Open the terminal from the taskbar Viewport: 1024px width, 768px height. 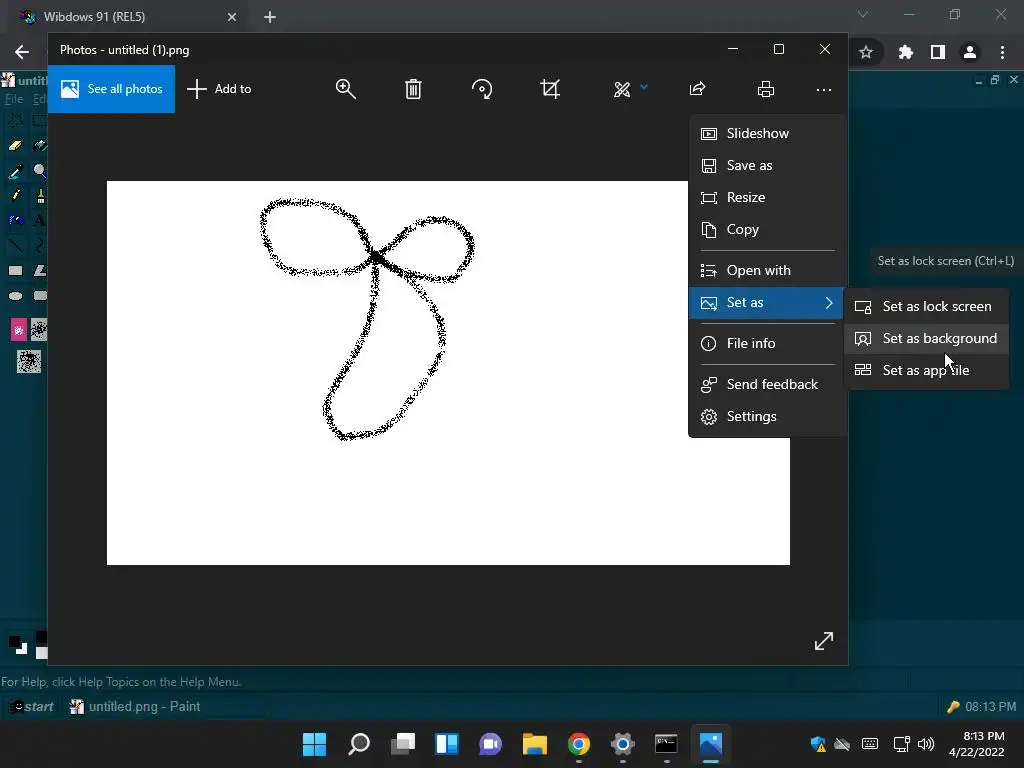pos(666,744)
